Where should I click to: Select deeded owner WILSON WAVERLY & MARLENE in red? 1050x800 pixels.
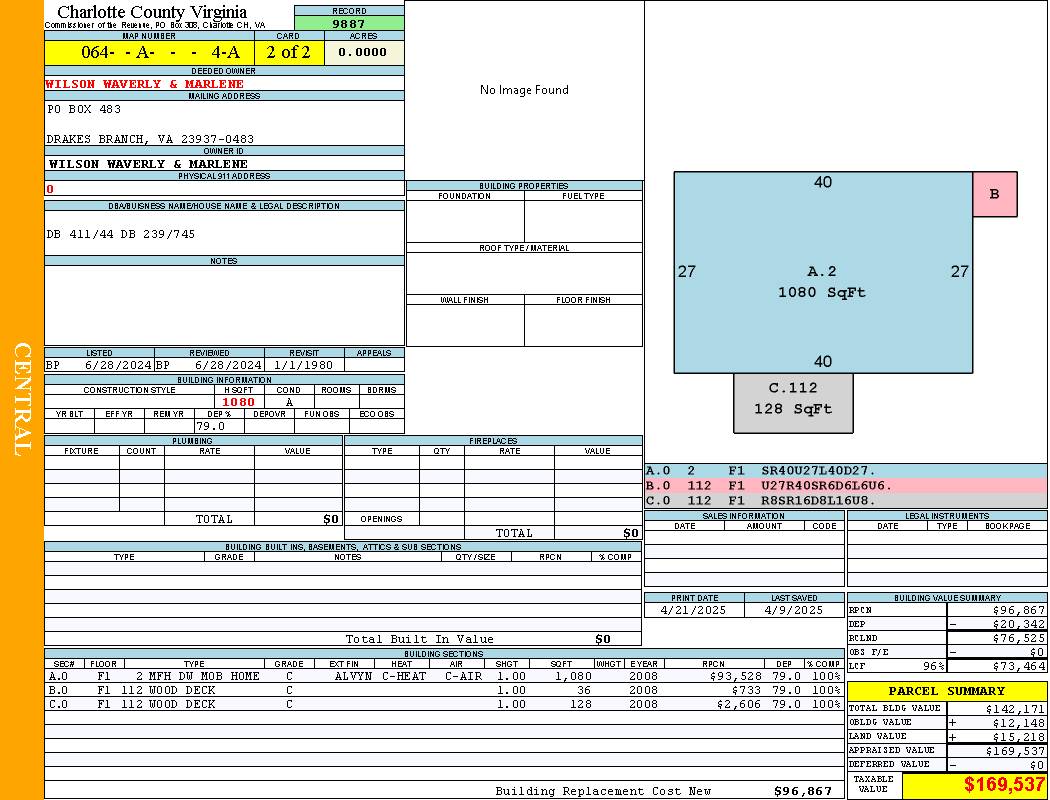click(145, 84)
